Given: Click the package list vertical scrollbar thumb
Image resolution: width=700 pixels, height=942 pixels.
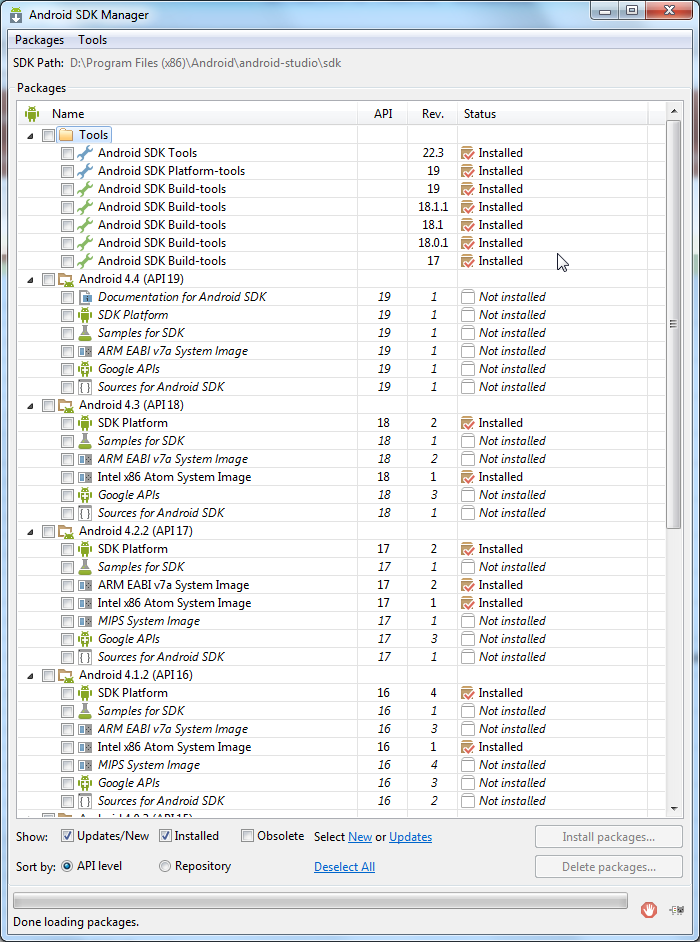Looking at the screenshot, I should point(674,324).
